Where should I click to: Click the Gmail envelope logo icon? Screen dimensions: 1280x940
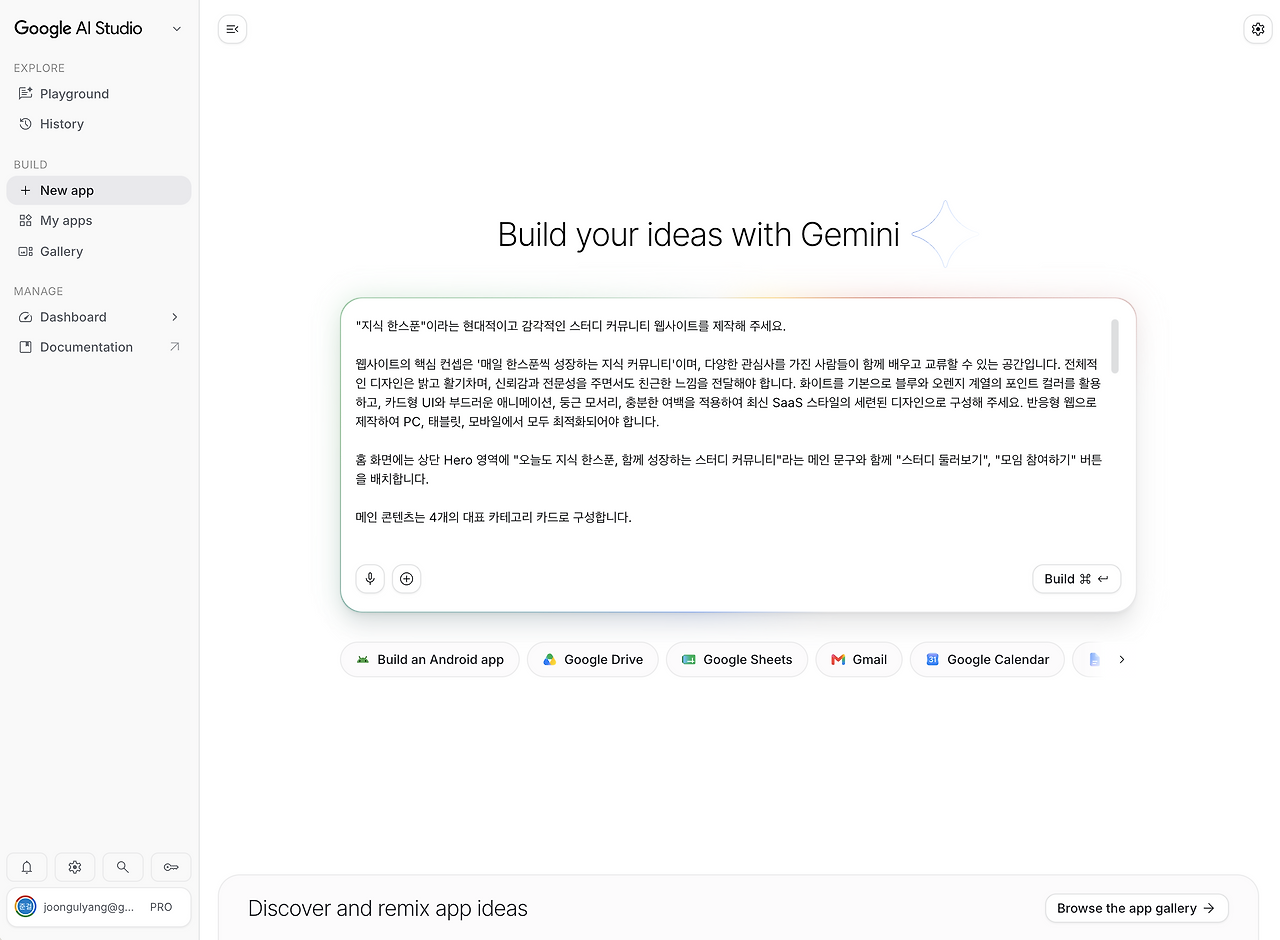[x=838, y=660]
